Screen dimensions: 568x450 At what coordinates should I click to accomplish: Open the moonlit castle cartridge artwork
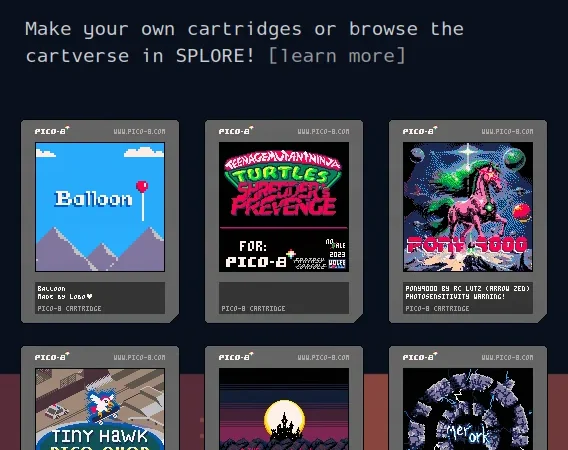284,409
